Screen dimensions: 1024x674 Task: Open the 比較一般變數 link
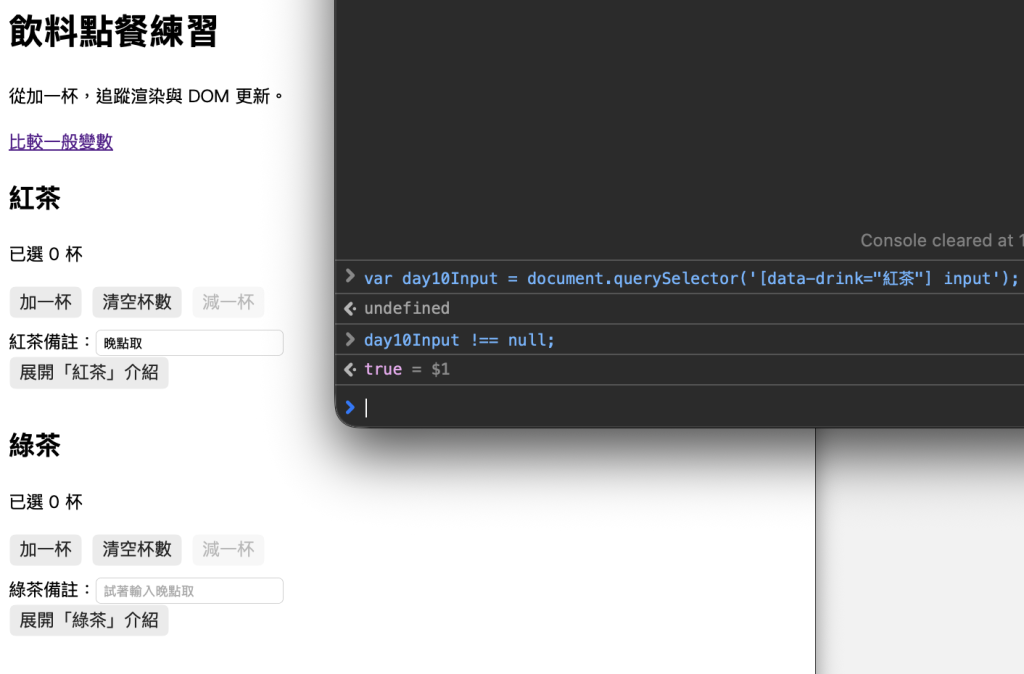click(61, 142)
